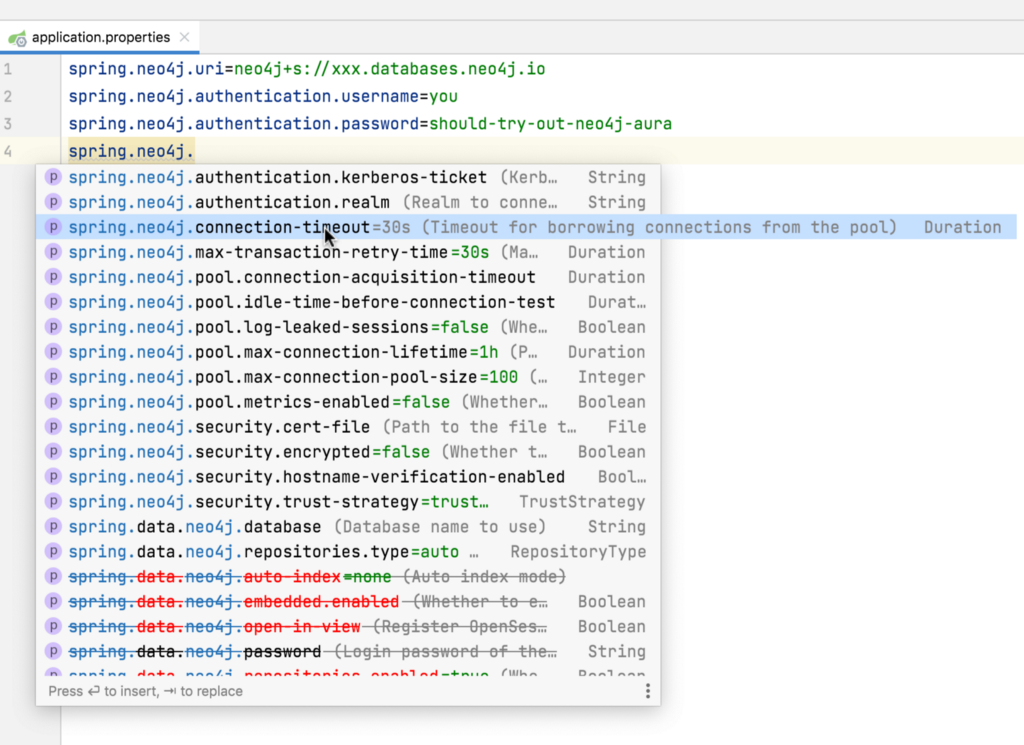Click property icon beside pool.max-connection-pool-size
Viewport: 1024px width, 745px height.
(54, 377)
